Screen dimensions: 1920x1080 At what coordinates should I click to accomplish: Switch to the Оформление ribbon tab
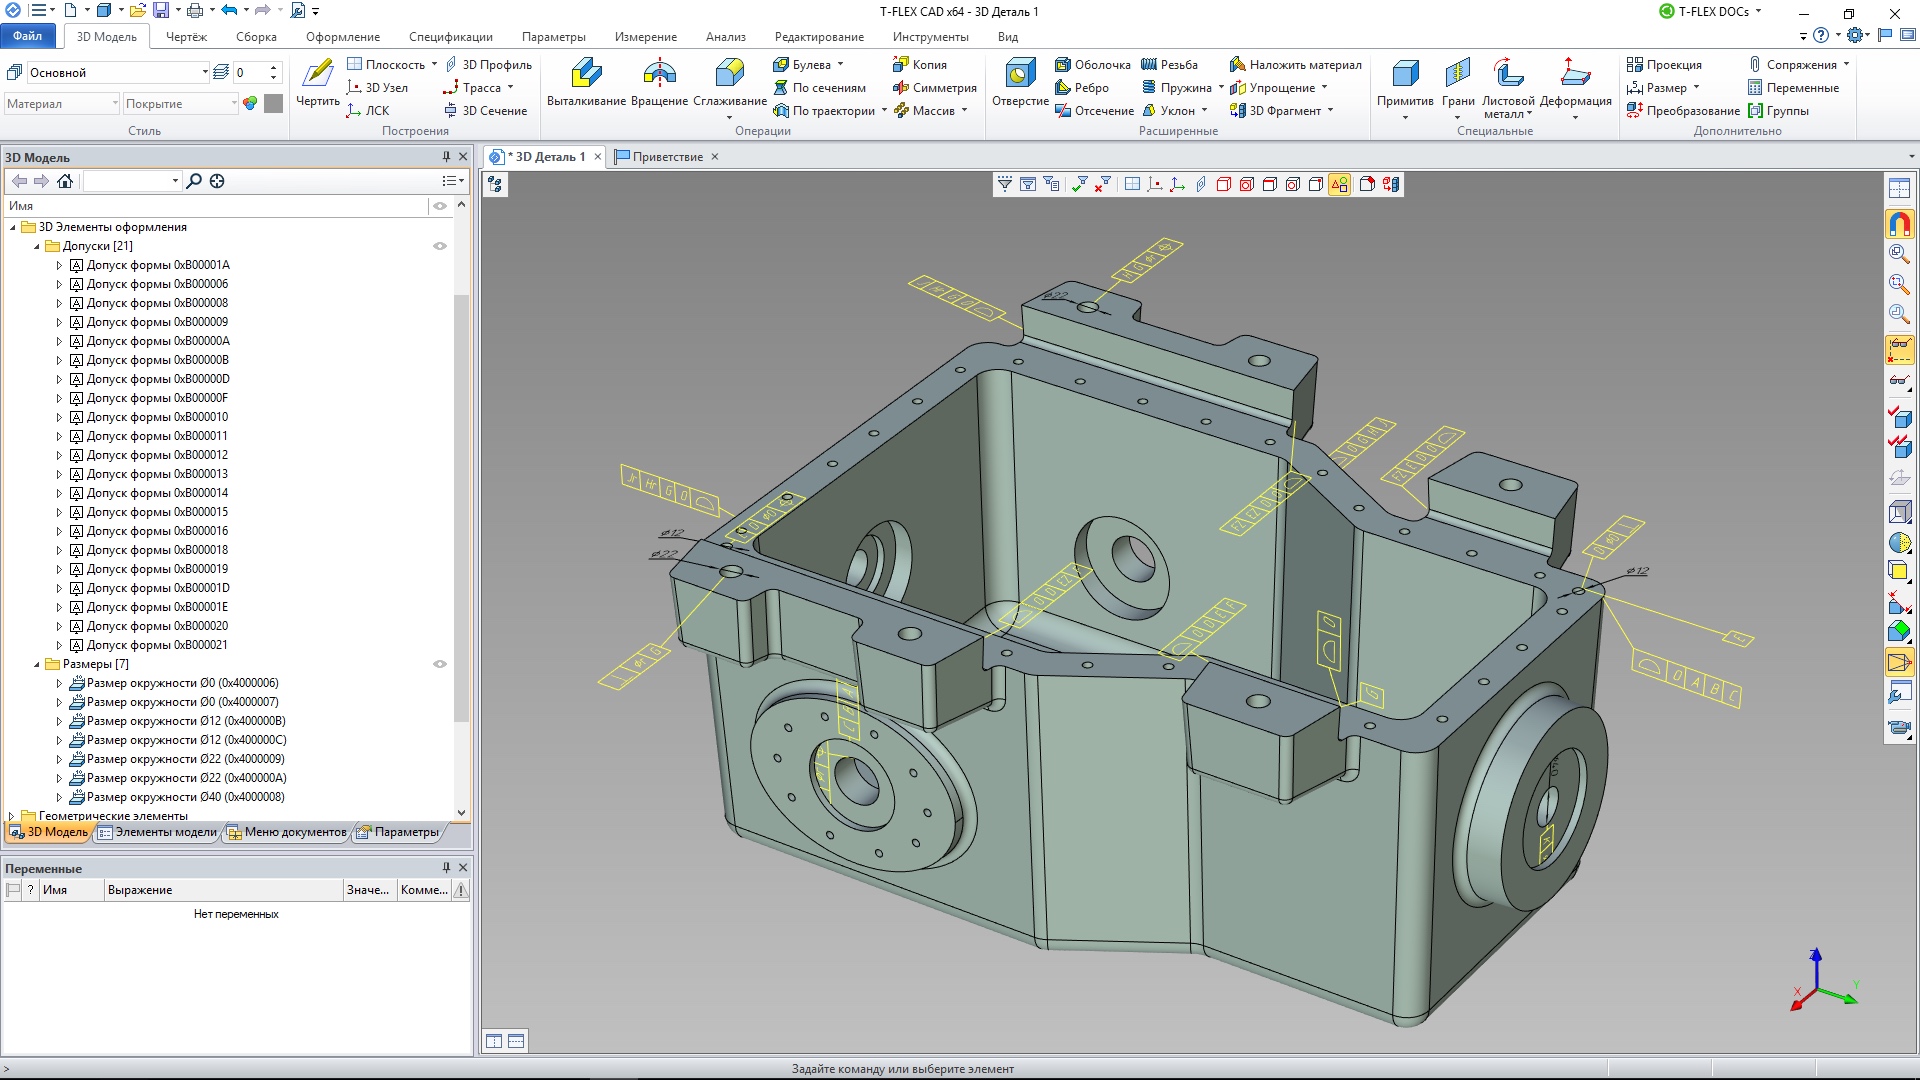(343, 37)
